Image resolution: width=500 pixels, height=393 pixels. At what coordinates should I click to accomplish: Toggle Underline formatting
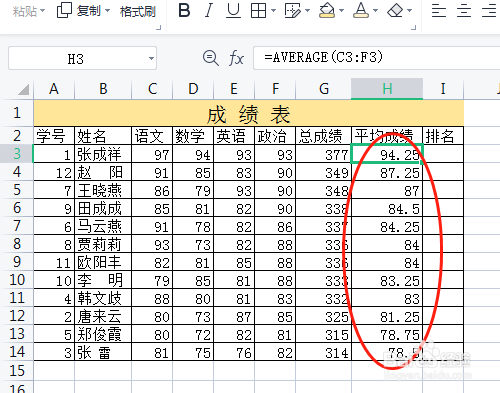point(233,10)
